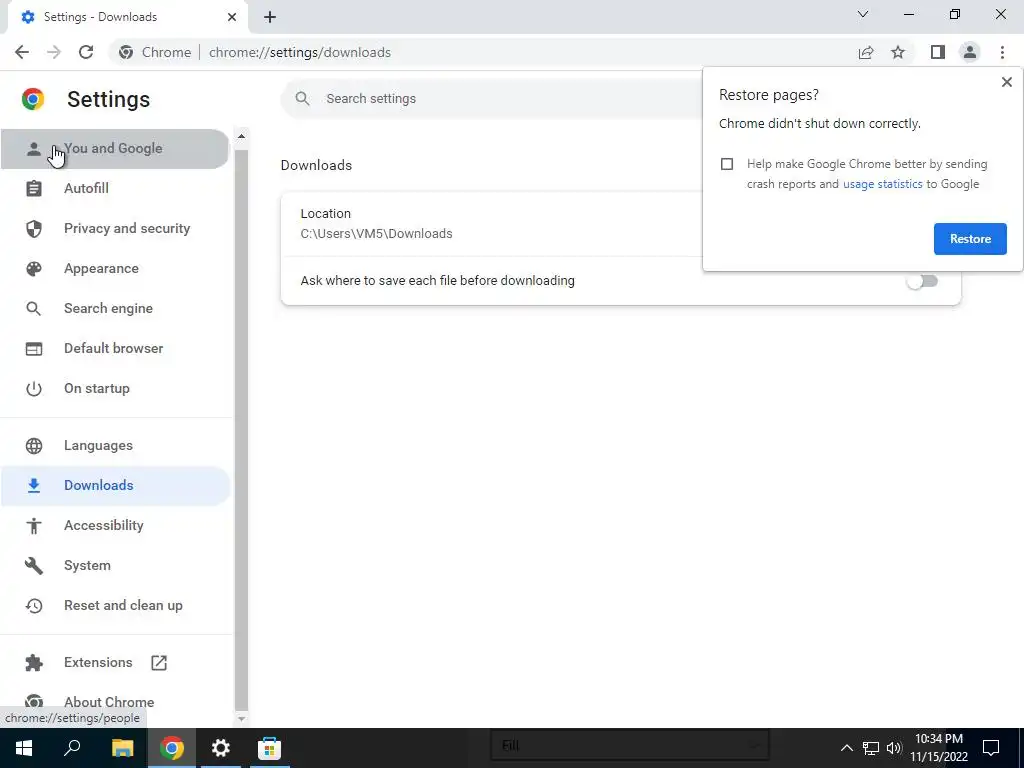This screenshot has height=768, width=1024.
Task: Click the browser back arrow
Action: coord(22,52)
